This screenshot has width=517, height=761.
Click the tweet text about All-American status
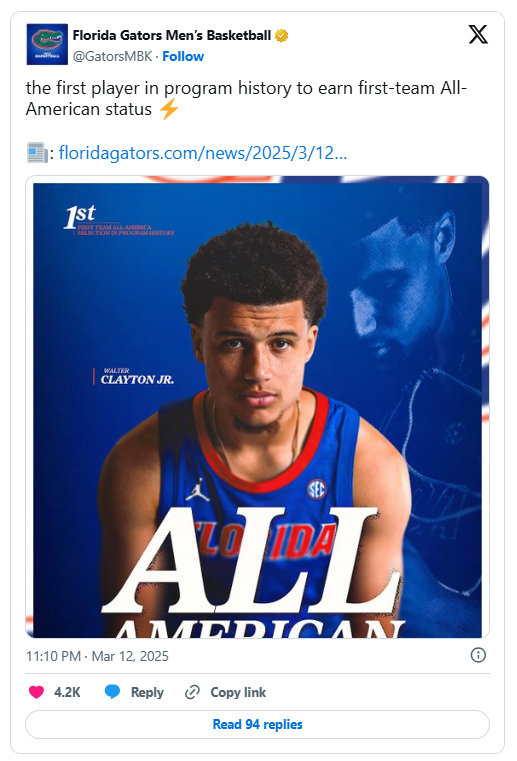tap(246, 99)
